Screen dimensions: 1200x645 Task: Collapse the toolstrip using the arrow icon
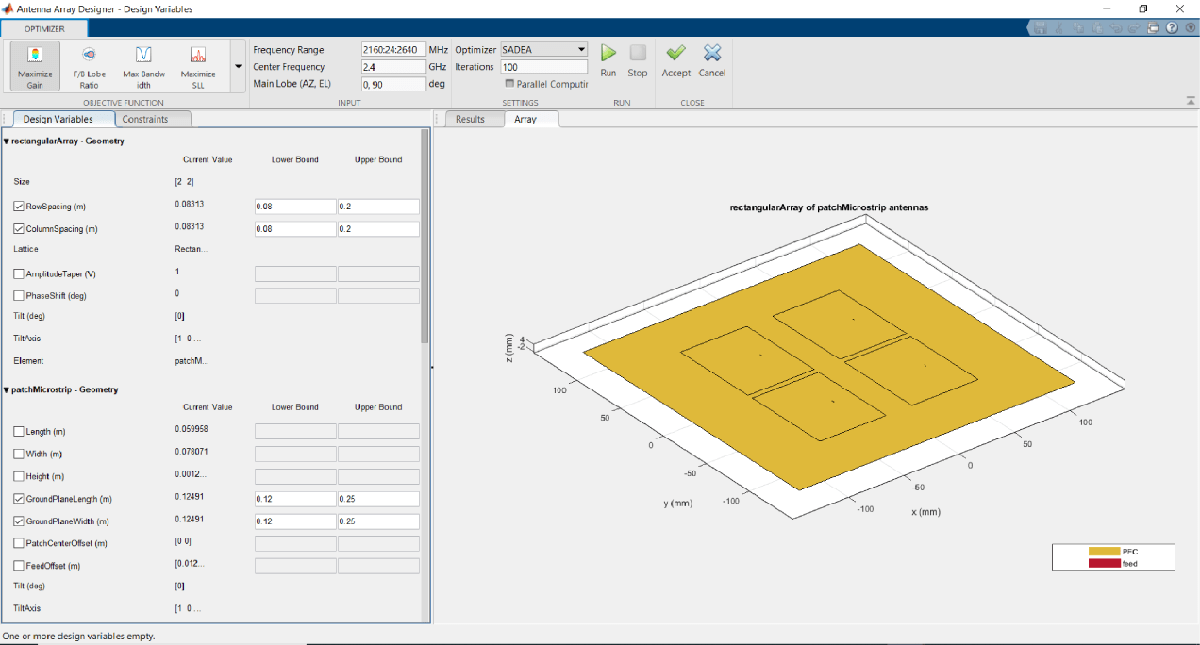(1190, 101)
